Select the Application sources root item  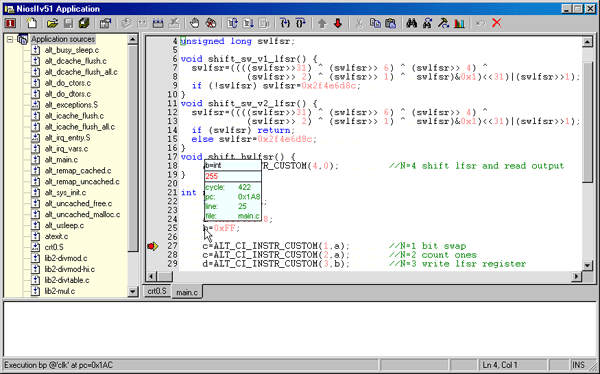click(x=63, y=39)
